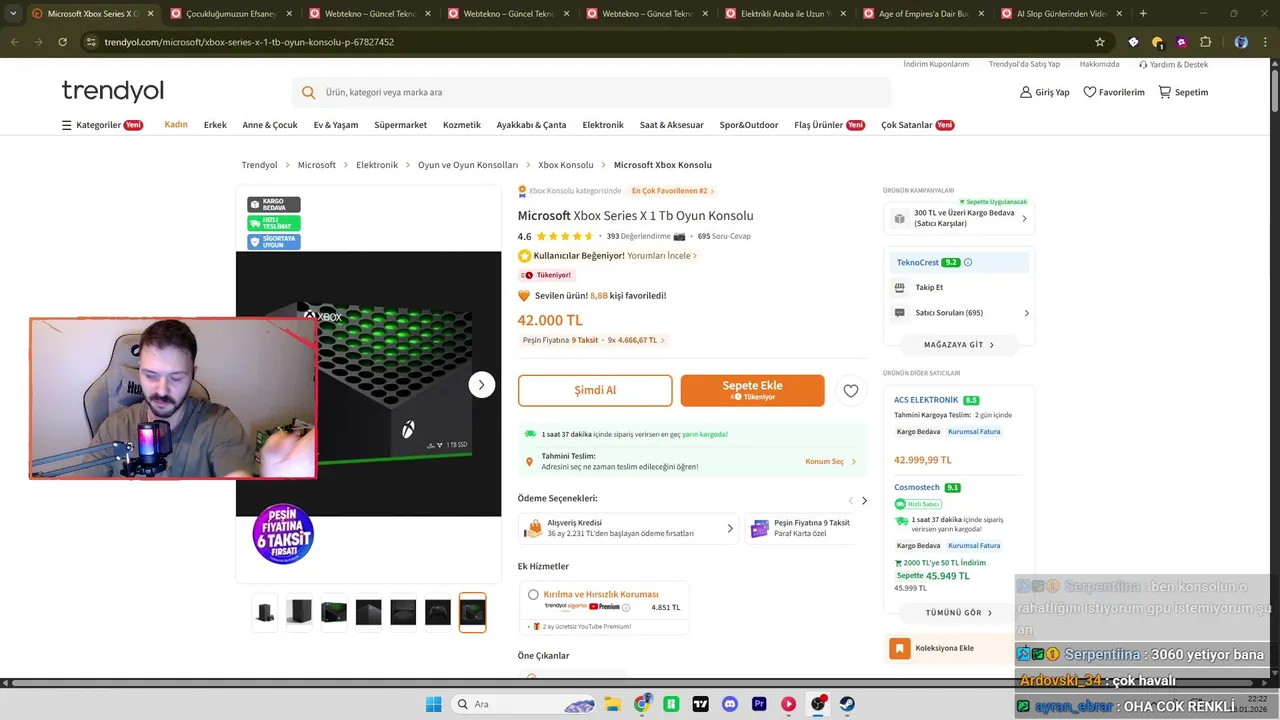Select first product thumbnail image
1280x720 pixels.
(265, 612)
